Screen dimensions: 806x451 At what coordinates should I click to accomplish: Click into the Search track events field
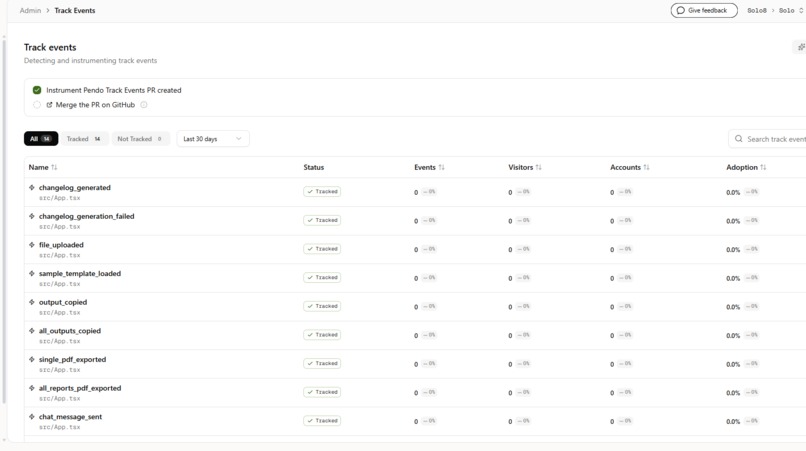coord(767,139)
